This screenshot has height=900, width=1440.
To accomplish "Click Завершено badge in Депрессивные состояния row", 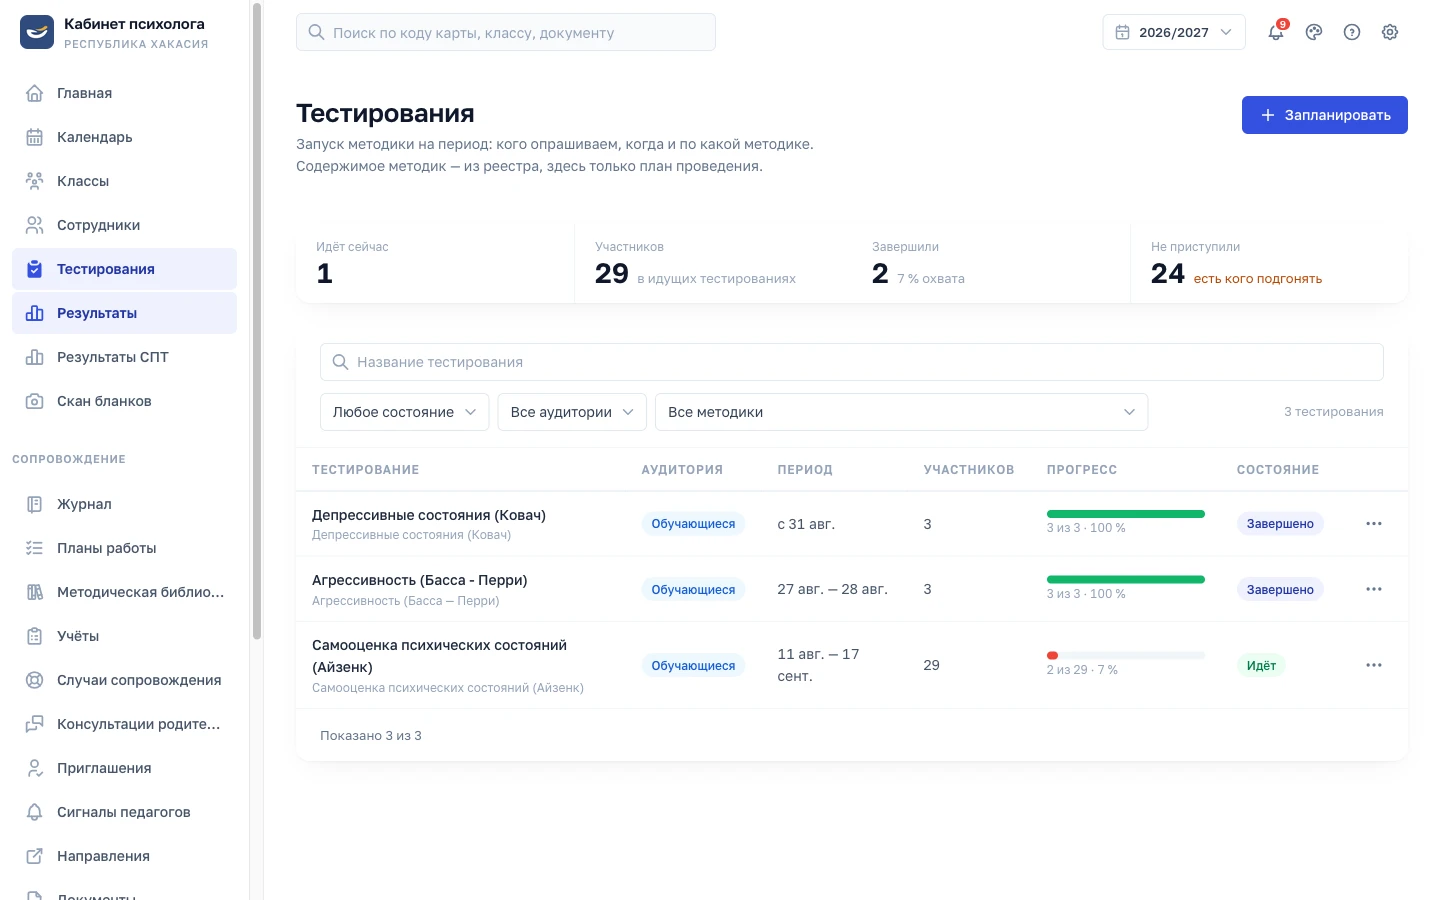I will 1280,524.
